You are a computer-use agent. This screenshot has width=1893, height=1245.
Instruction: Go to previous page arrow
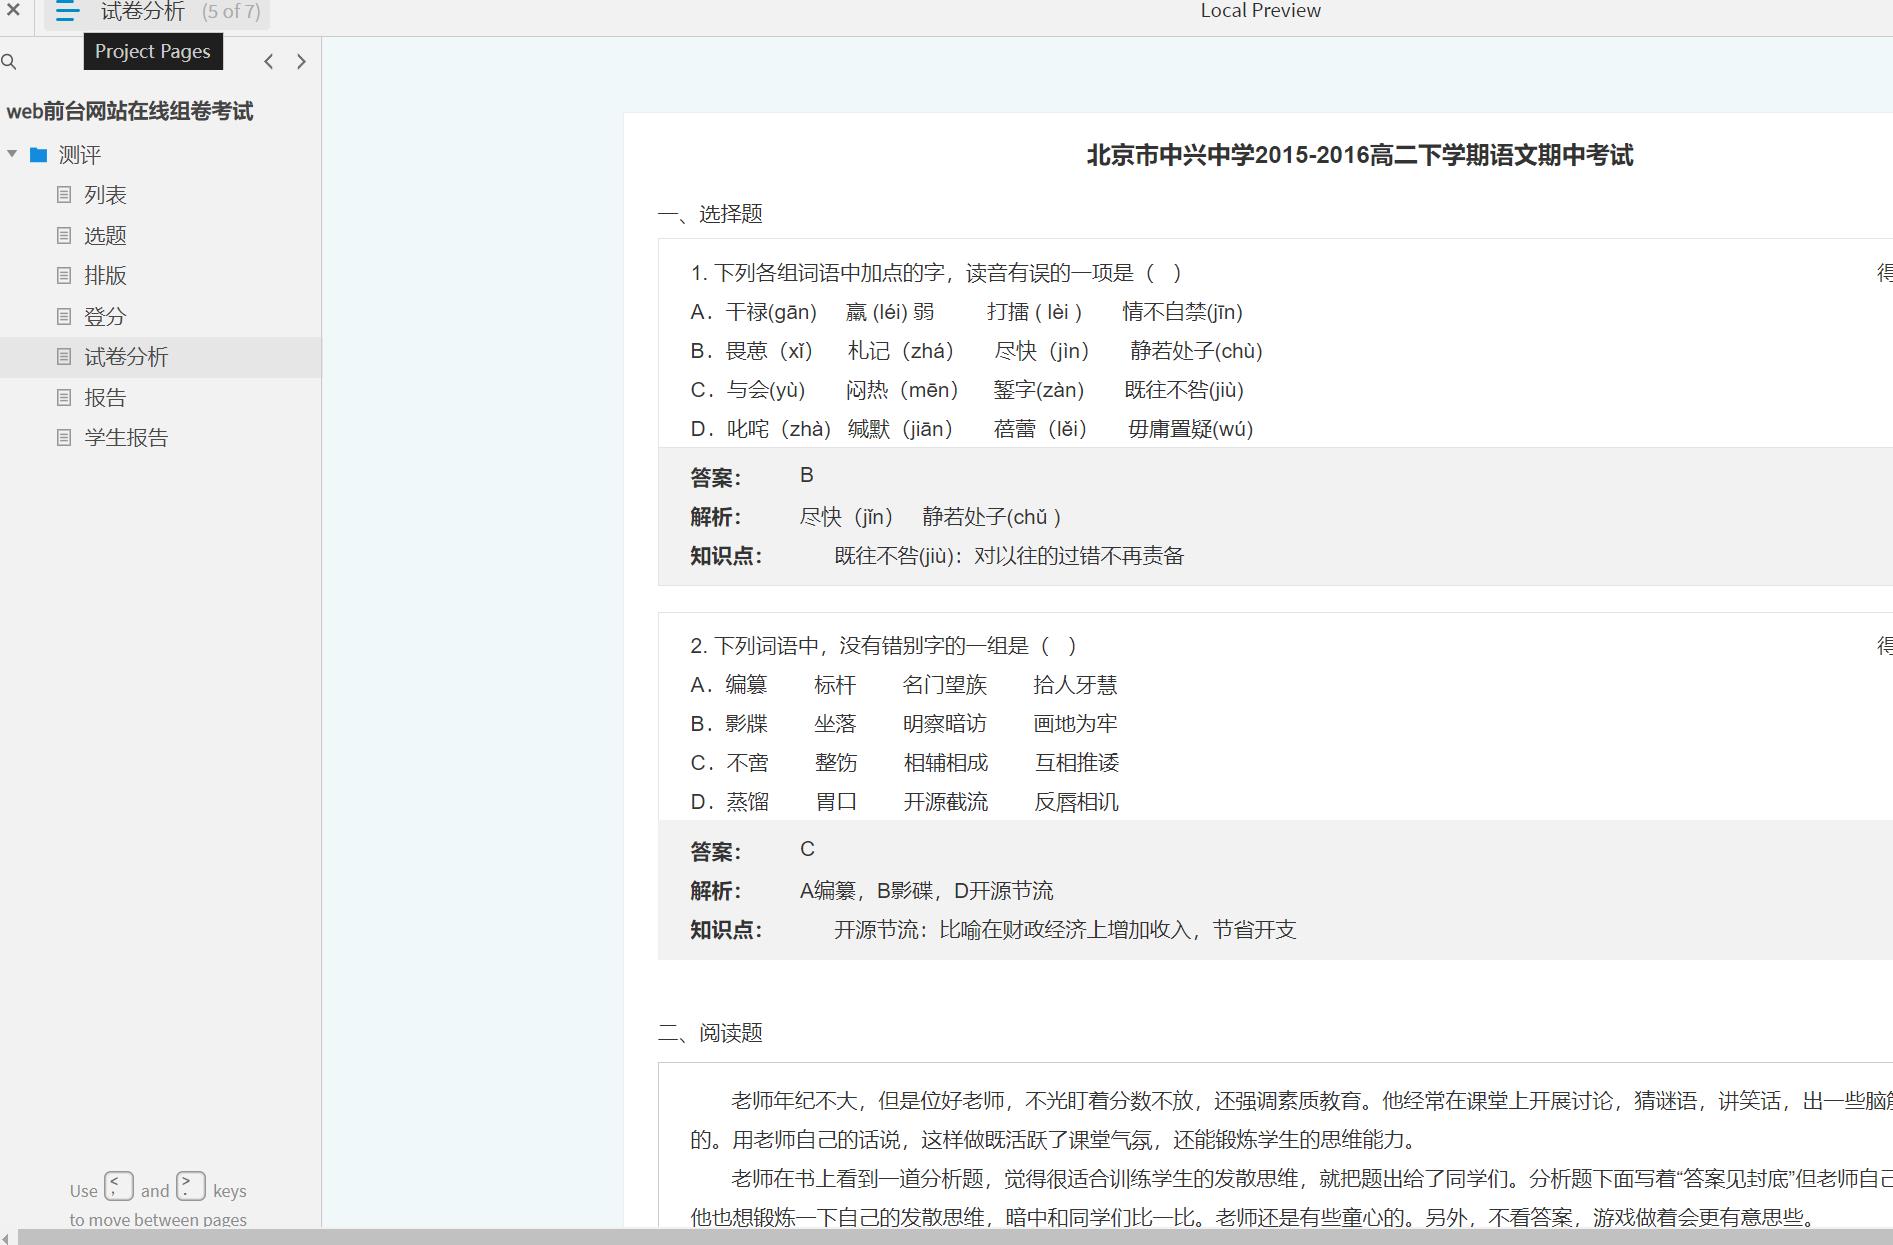pos(269,62)
